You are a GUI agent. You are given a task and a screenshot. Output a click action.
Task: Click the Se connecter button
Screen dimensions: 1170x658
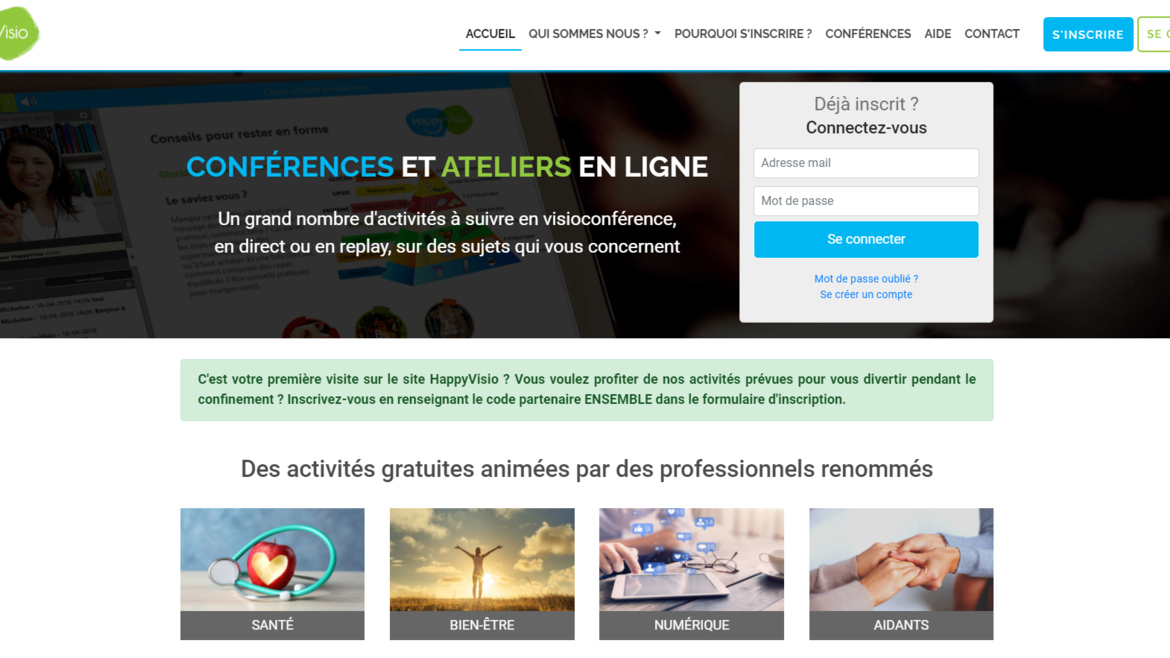tap(866, 239)
